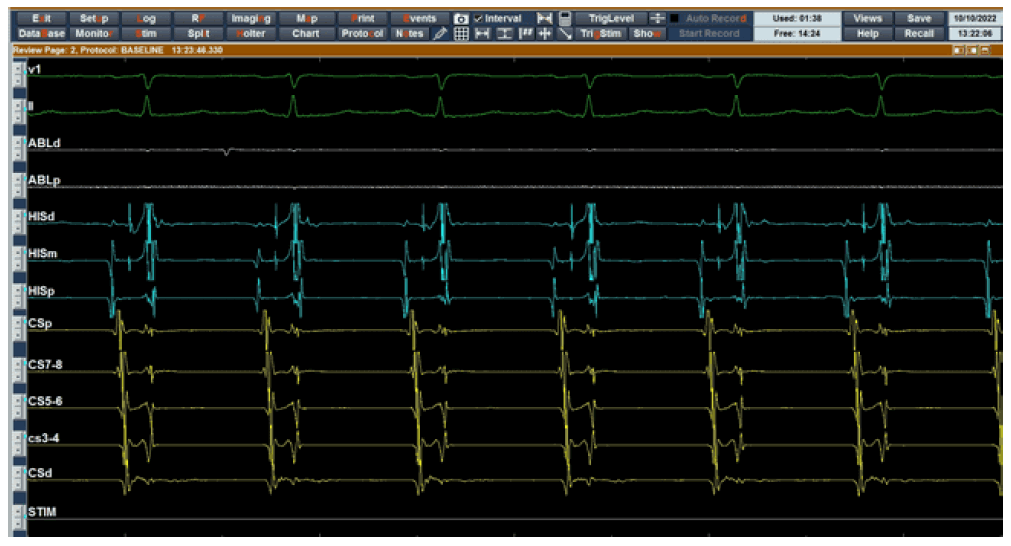1011x546 pixels.
Task: Click the channel handle beside ABLp
Action: point(18,184)
